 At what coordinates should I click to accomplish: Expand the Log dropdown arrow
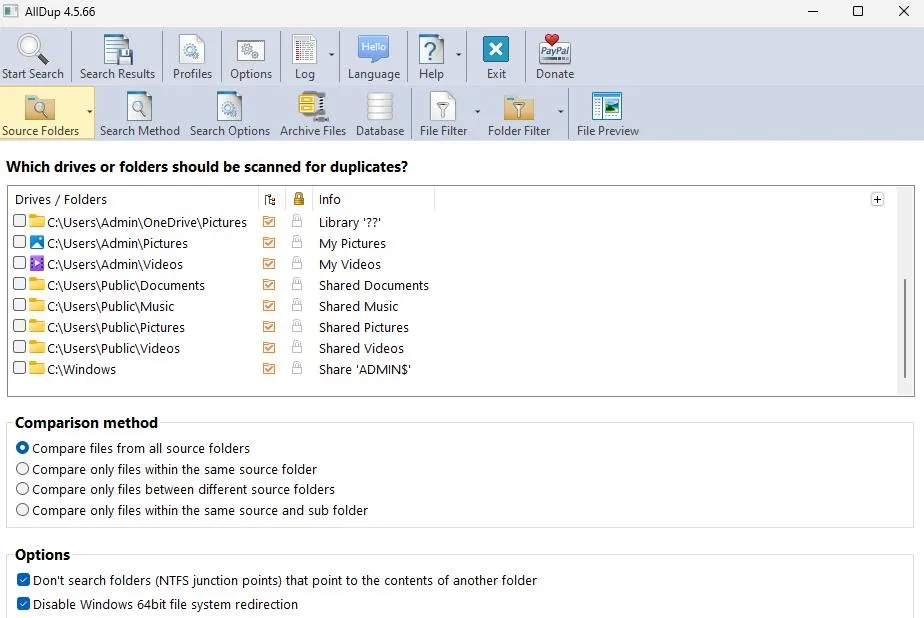[x=331, y=55]
